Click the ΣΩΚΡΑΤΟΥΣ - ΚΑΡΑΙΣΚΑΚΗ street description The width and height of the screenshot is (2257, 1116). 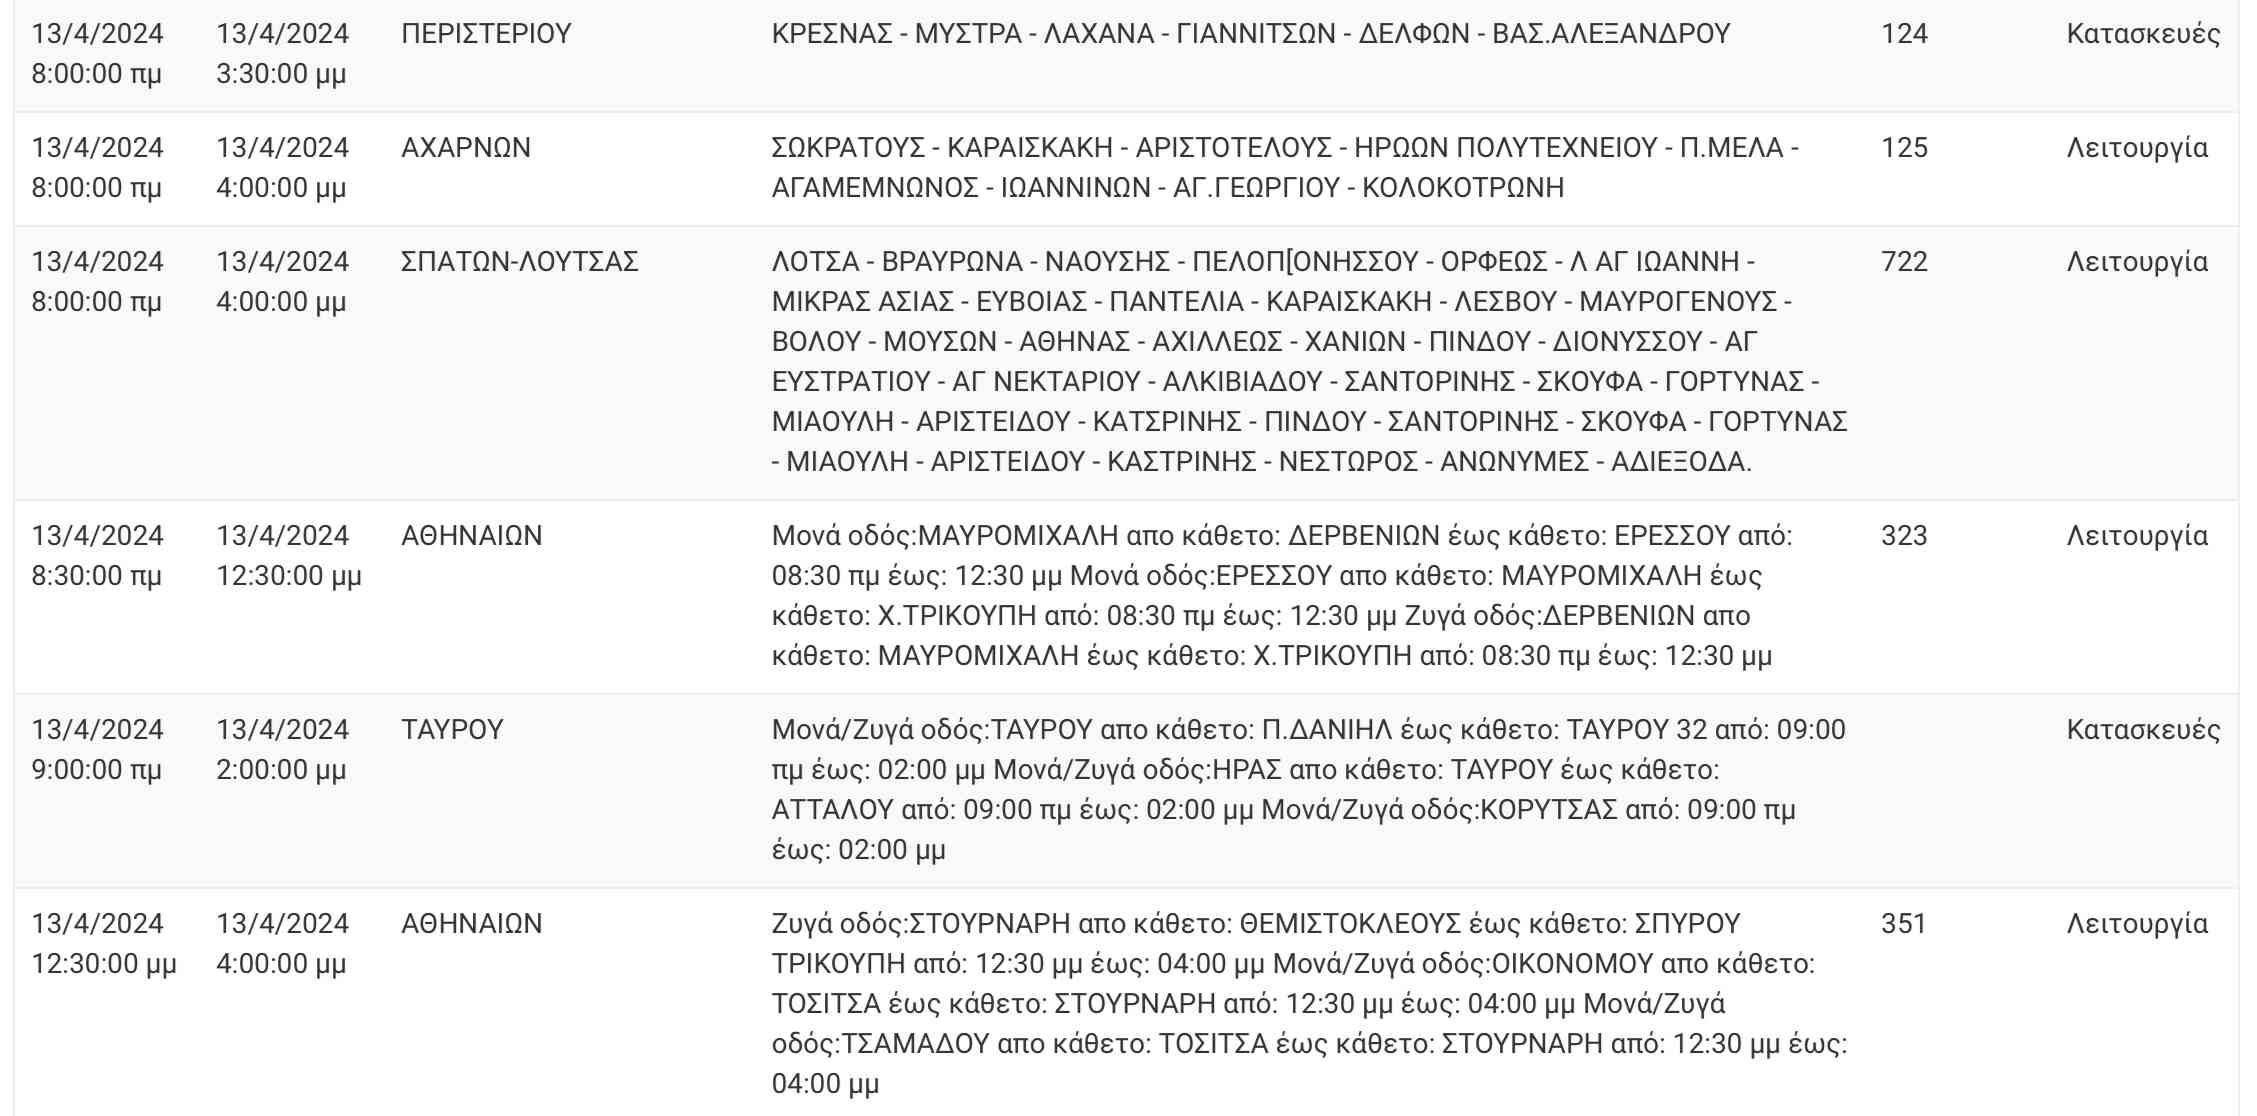[x=1285, y=168]
